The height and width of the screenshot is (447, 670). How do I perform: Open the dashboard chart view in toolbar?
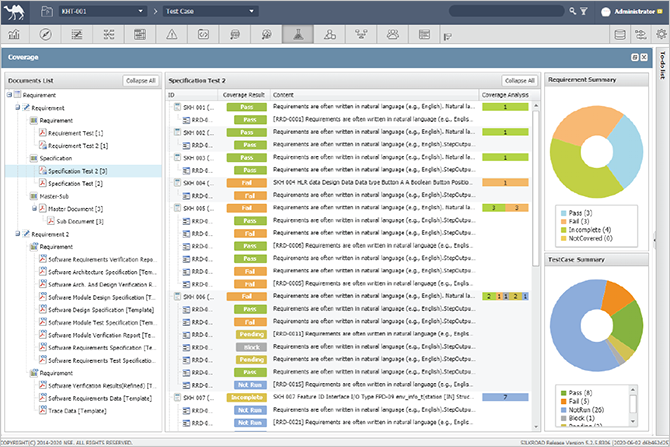(x=14, y=34)
